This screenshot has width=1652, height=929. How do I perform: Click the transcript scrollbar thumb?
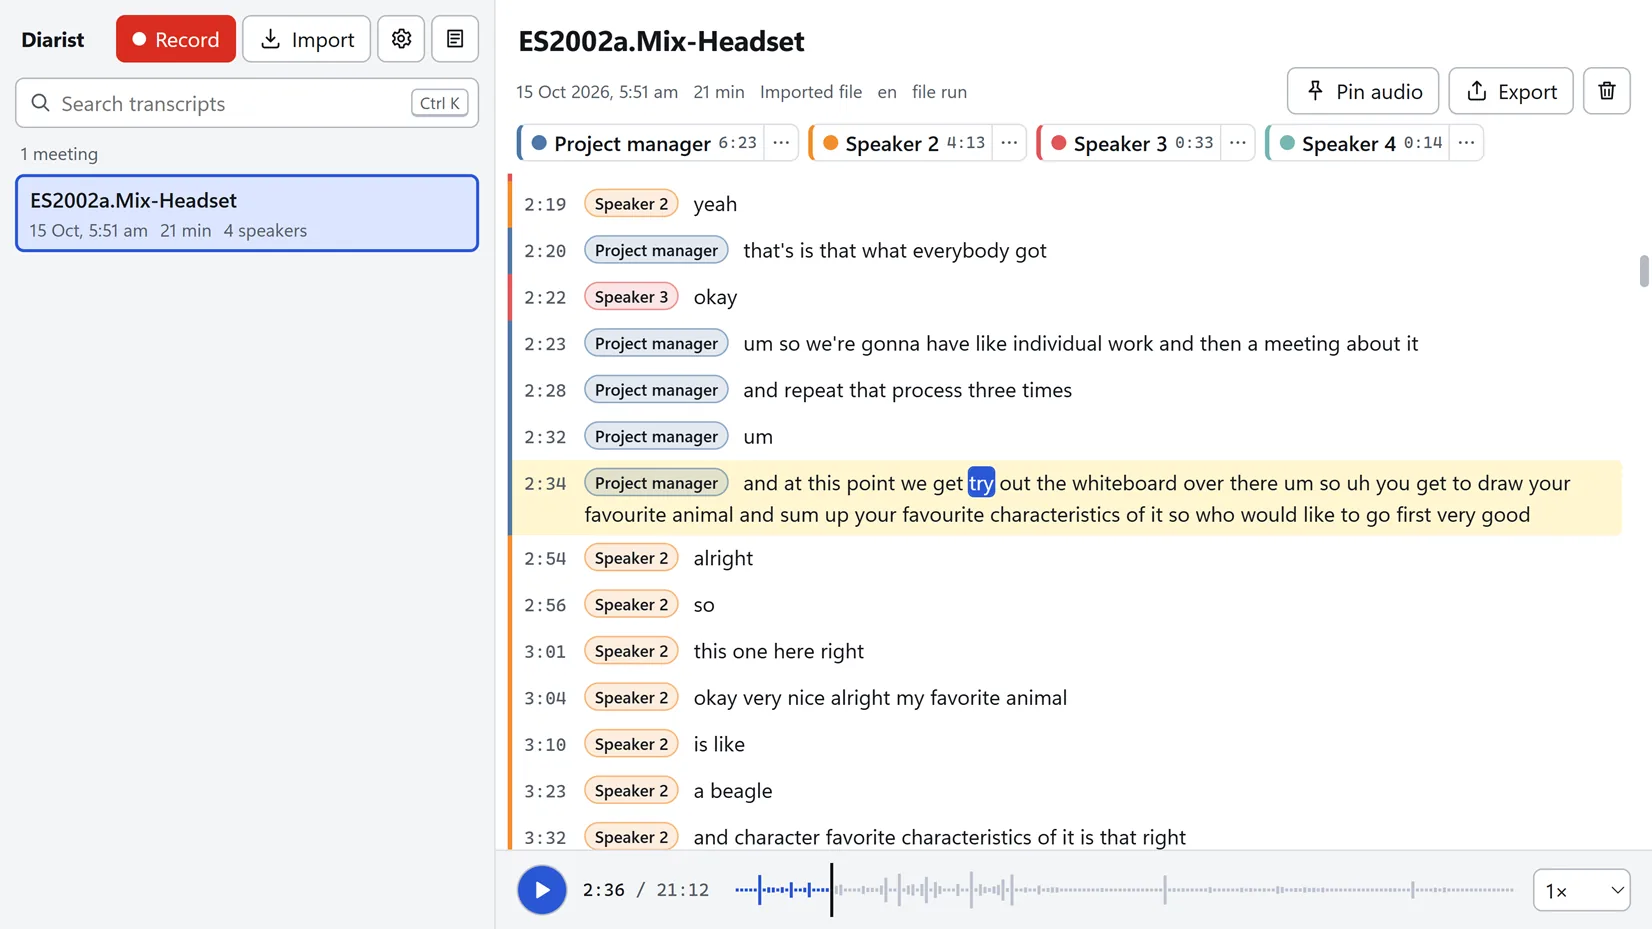(1644, 271)
